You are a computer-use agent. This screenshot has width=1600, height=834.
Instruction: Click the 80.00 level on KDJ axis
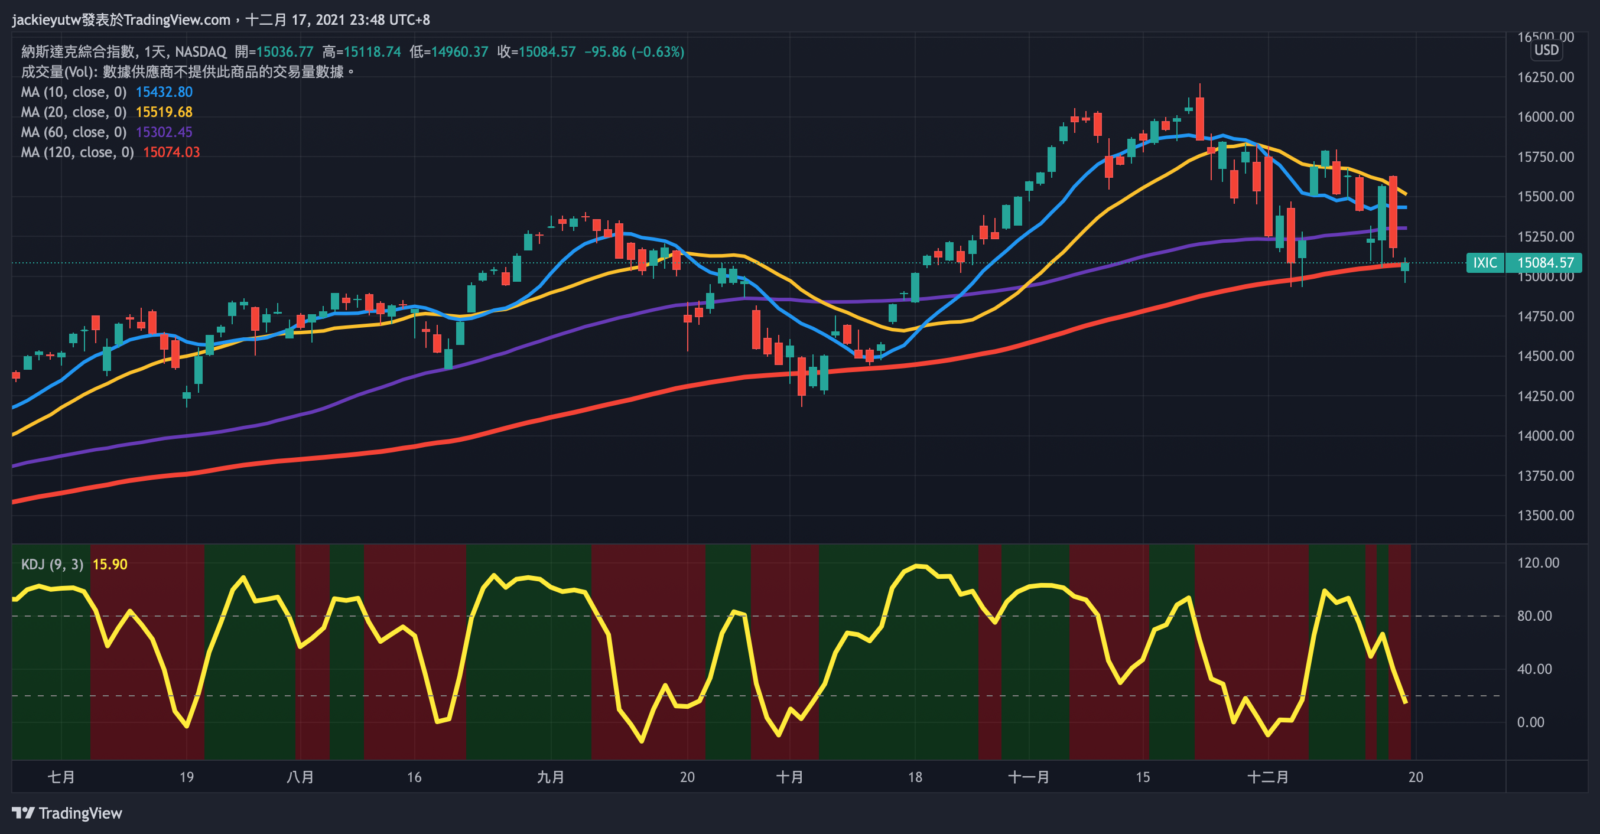click(1534, 616)
